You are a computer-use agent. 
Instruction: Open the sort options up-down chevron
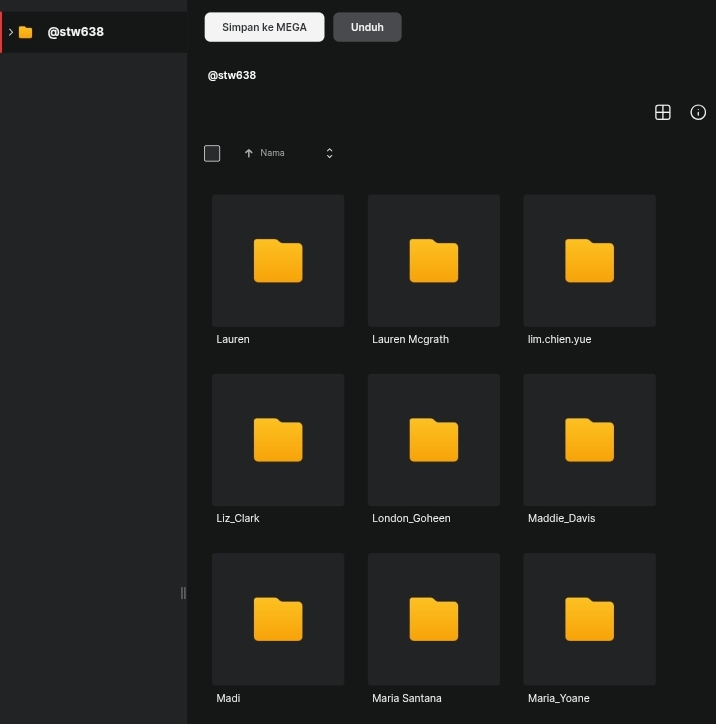pos(329,153)
